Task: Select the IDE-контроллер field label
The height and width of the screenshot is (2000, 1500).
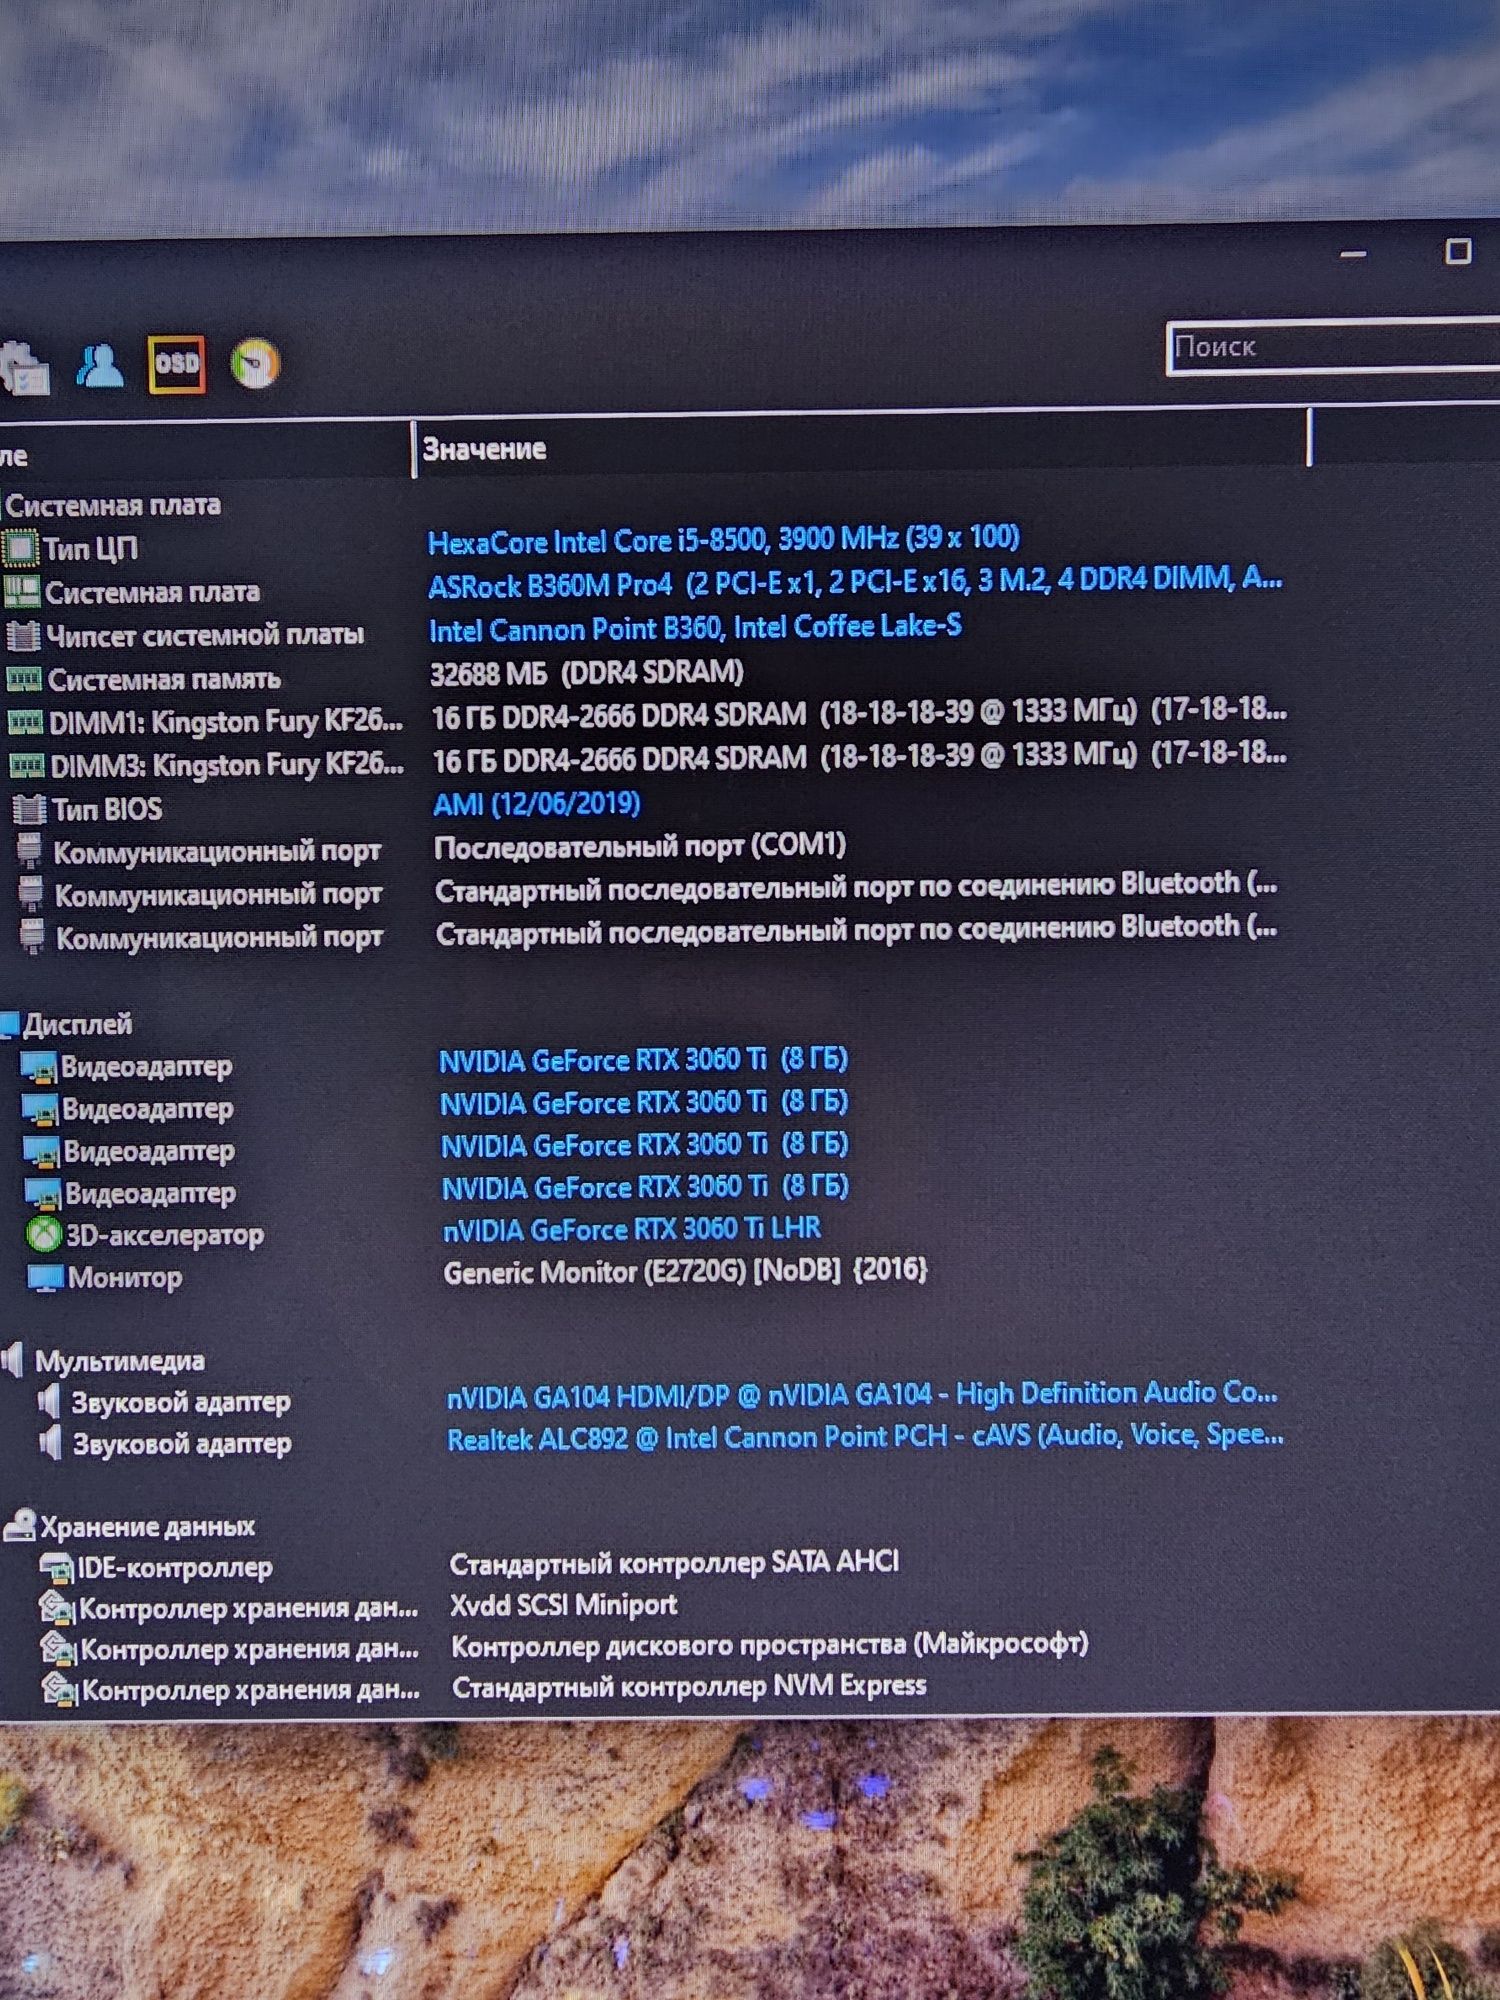Action: (x=175, y=1567)
